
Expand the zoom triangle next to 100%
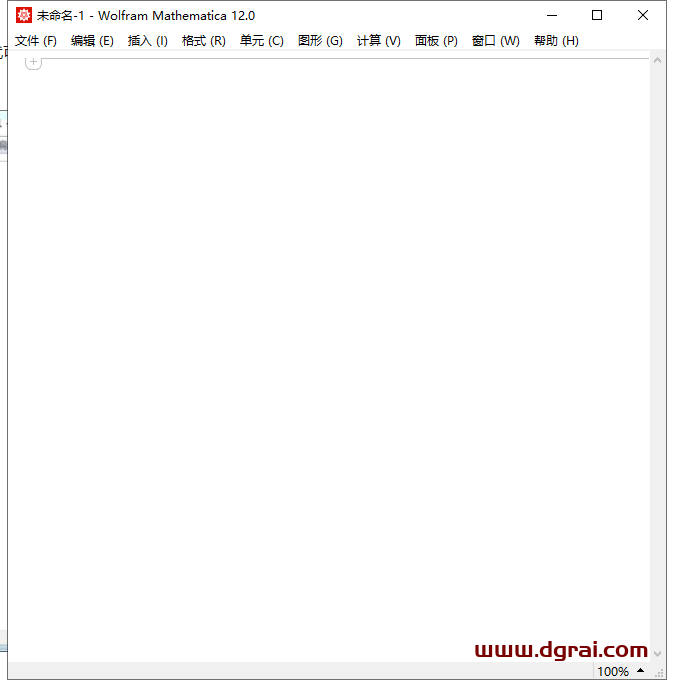[x=640, y=671]
